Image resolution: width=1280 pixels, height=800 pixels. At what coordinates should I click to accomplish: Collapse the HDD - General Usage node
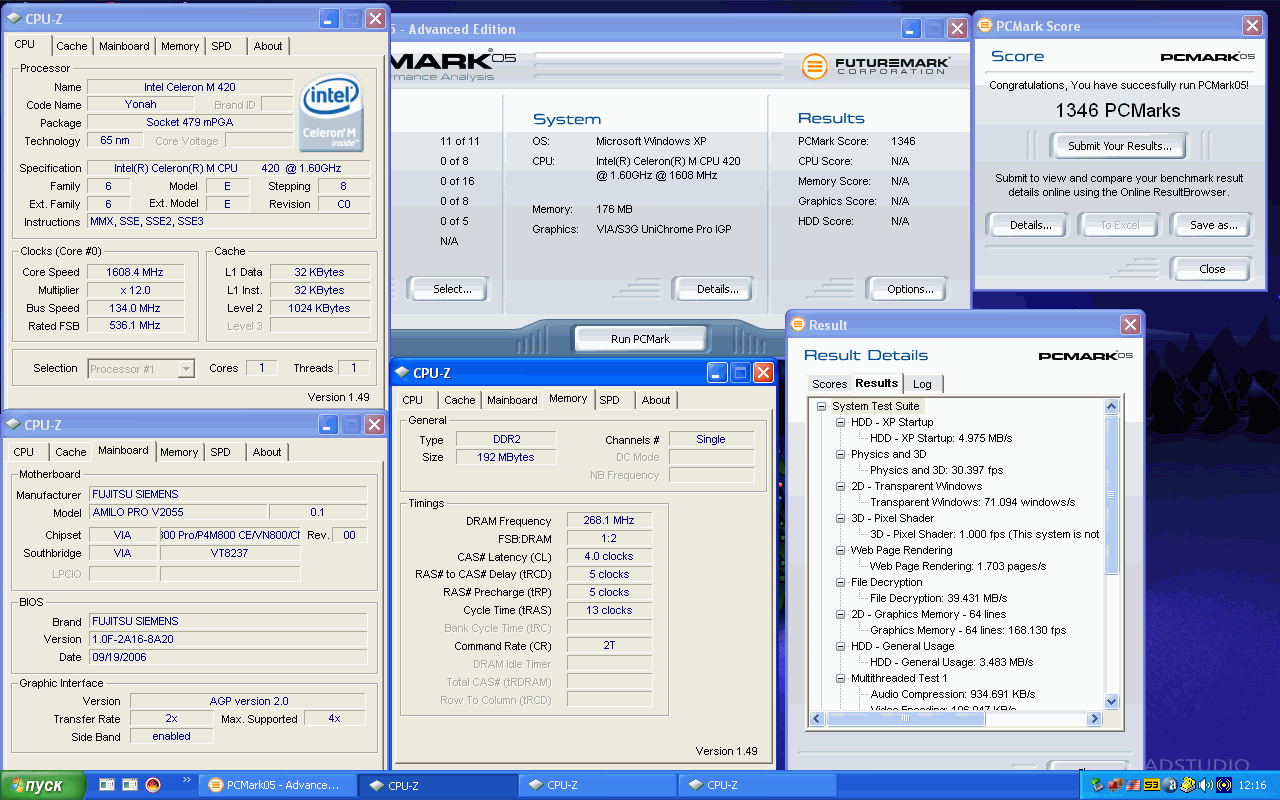tap(841, 646)
